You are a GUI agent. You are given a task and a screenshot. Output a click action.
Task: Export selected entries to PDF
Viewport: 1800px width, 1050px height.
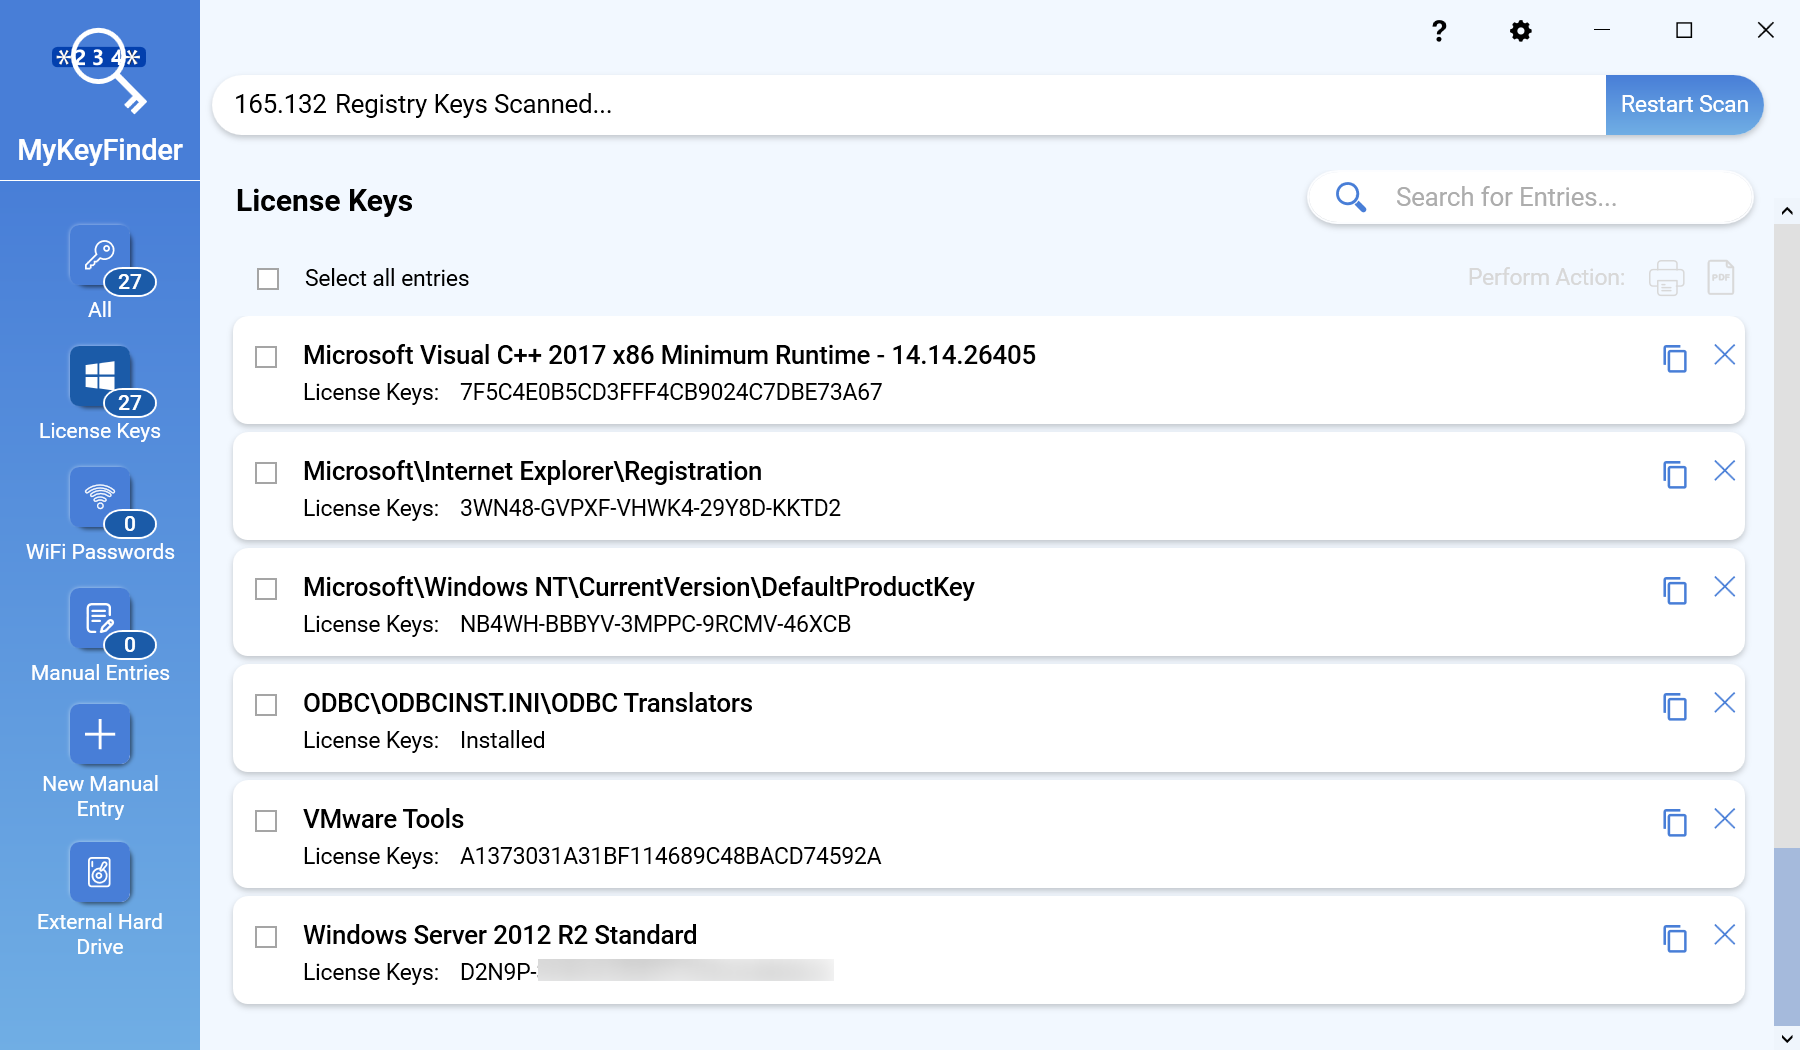click(x=1721, y=278)
